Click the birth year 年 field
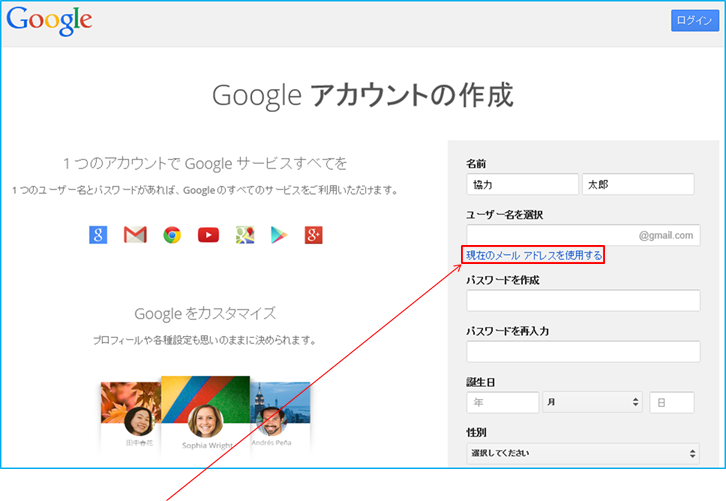The image size is (726, 501). pyautogui.click(x=502, y=402)
